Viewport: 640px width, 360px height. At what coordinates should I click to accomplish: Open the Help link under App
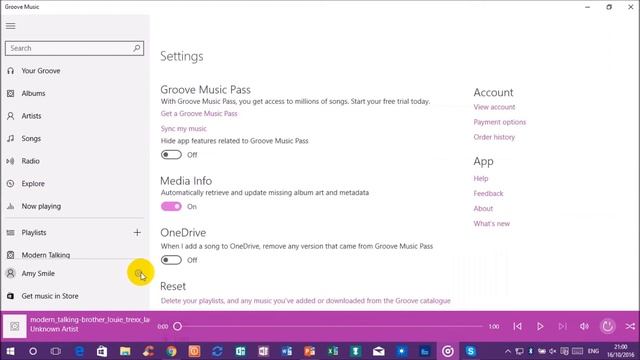coord(480,178)
